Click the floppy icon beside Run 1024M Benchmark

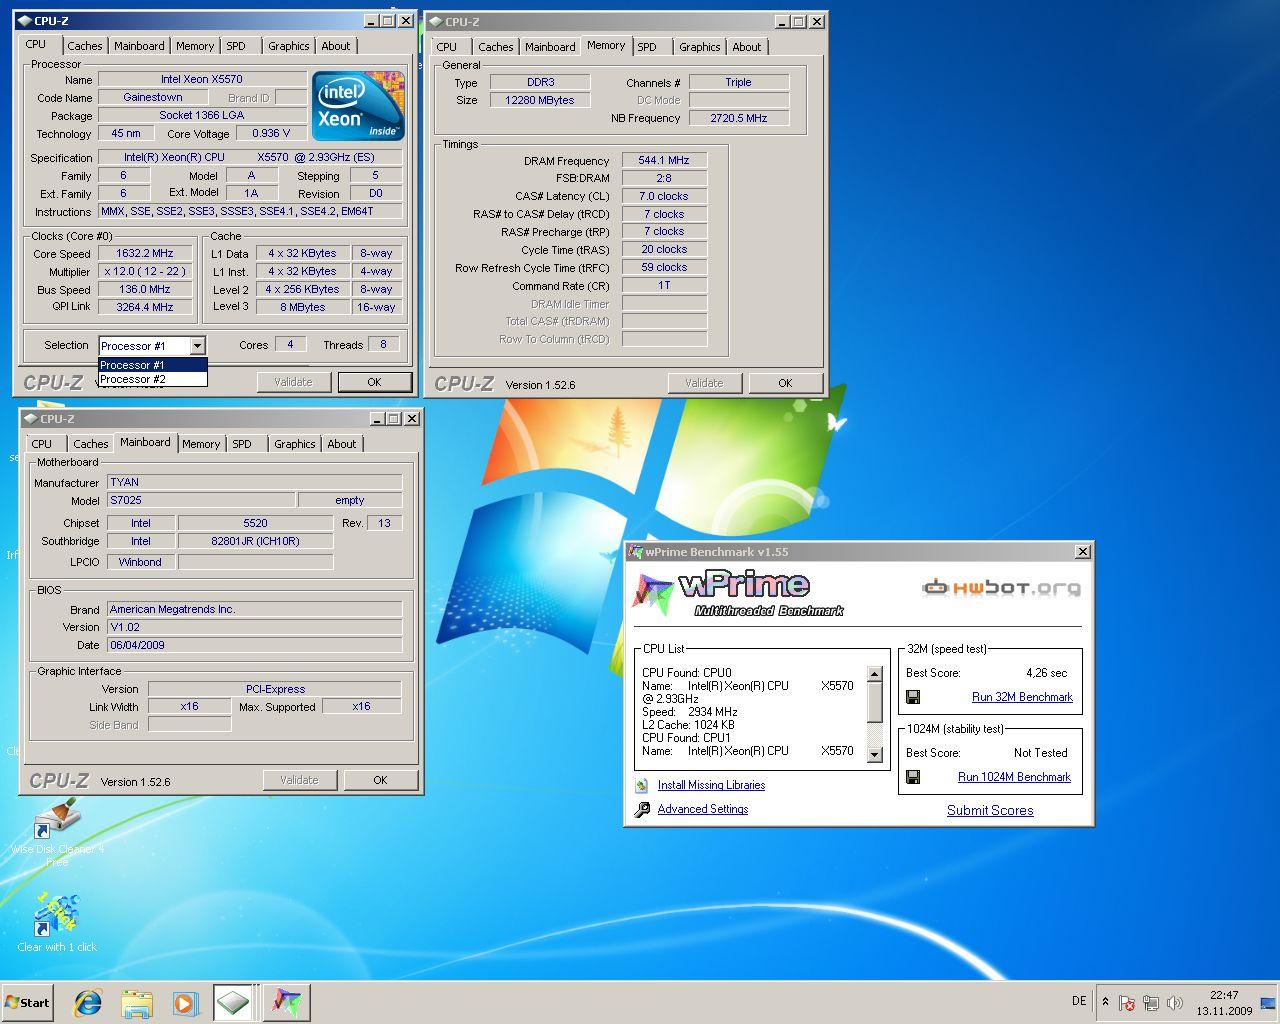tap(913, 777)
